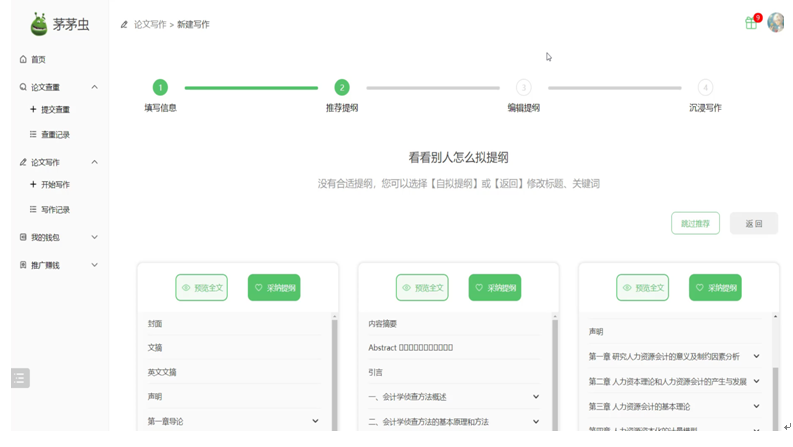The height and width of the screenshot is (447, 793).
Task: Collapse the 论文查重 sidebar section
Action: [x=95, y=88]
